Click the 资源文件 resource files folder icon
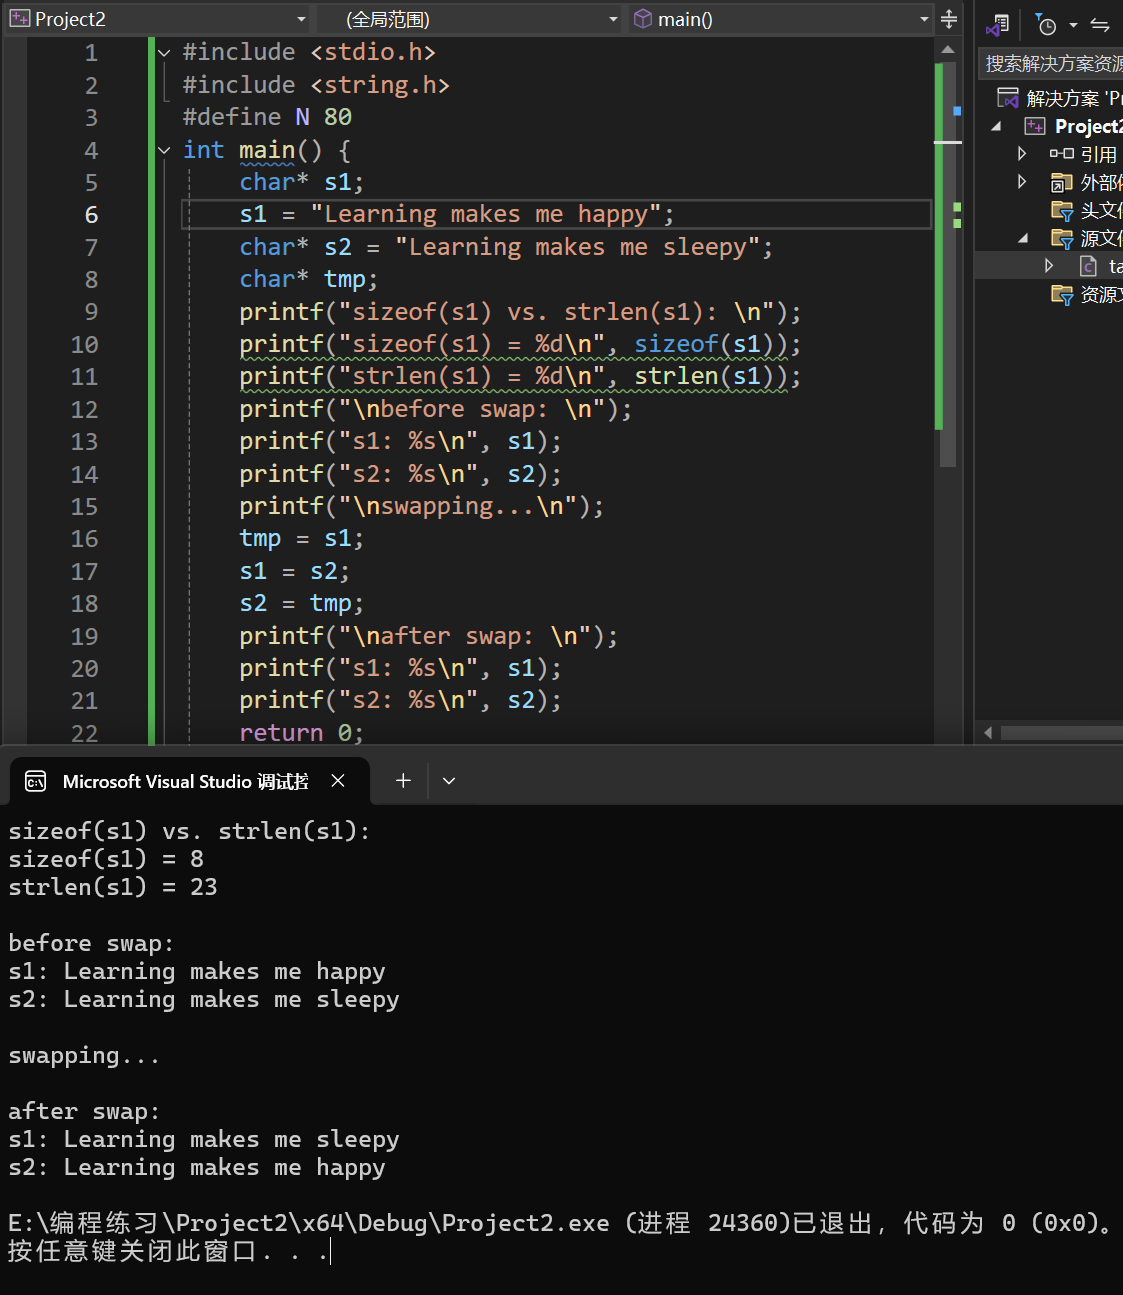Viewport: 1123px width, 1295px height. 1062,294
